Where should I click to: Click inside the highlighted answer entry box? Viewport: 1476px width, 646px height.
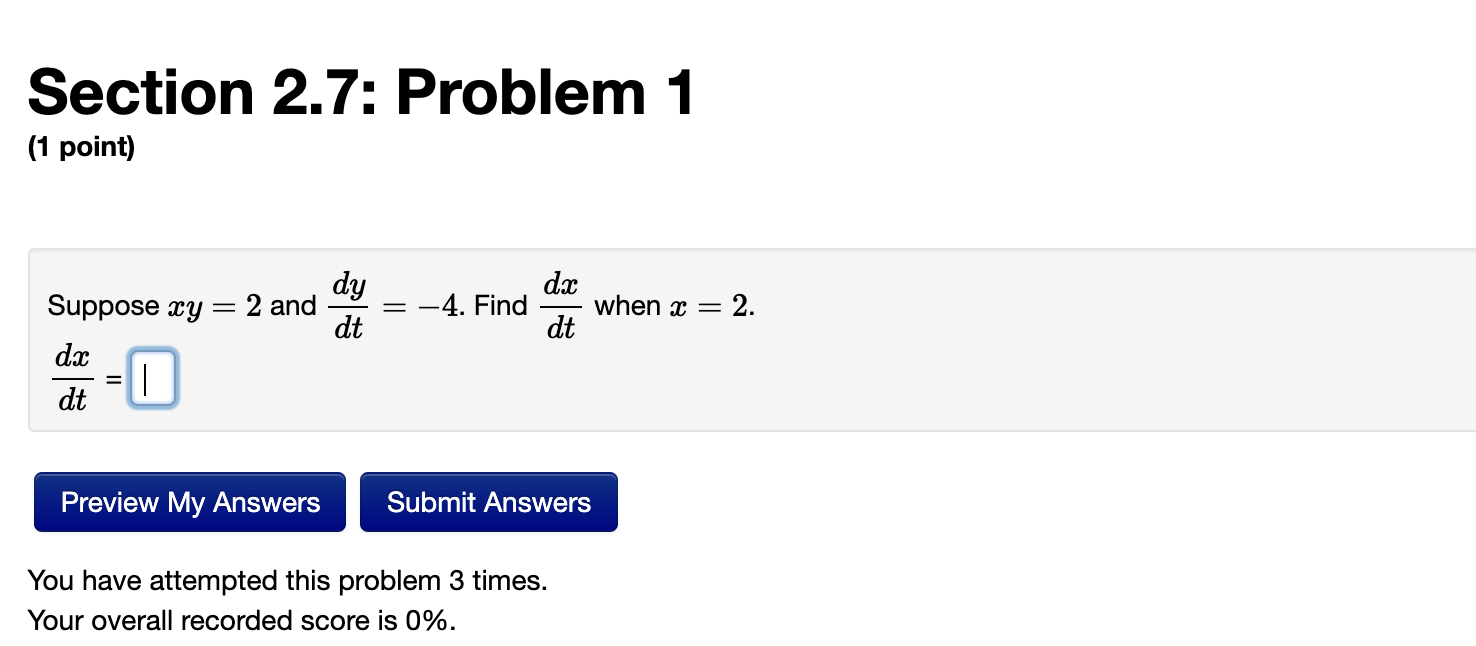click(x=152, y=378)
